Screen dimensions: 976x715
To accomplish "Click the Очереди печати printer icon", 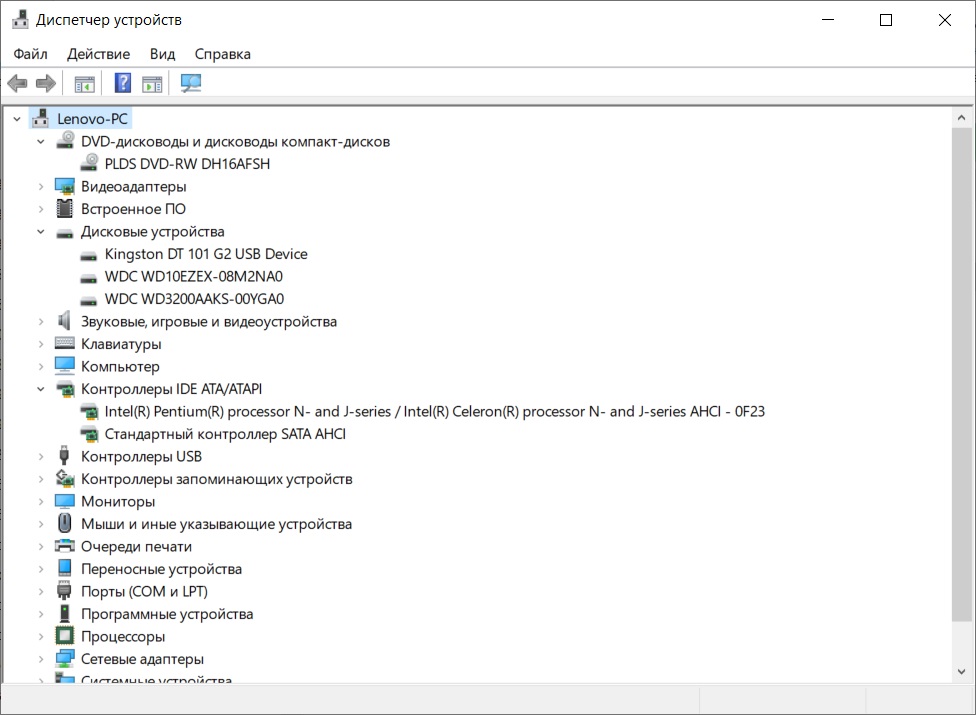I will [65, 547].
